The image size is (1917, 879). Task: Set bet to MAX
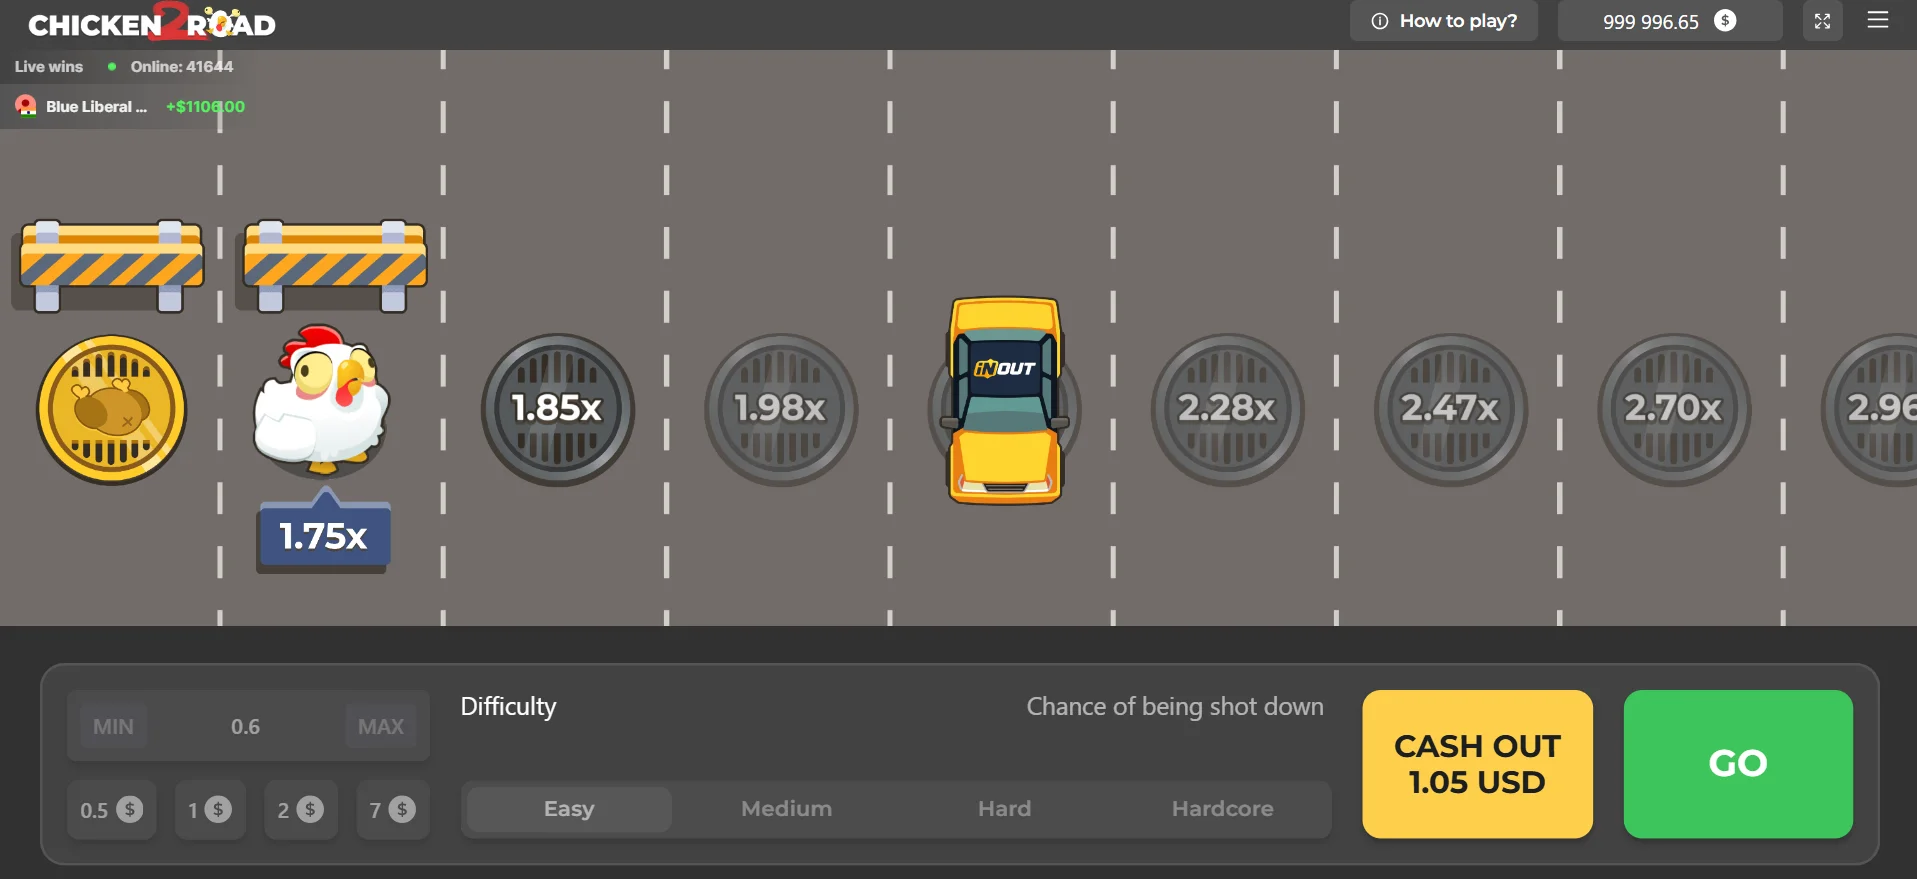(x=381, y=727)
